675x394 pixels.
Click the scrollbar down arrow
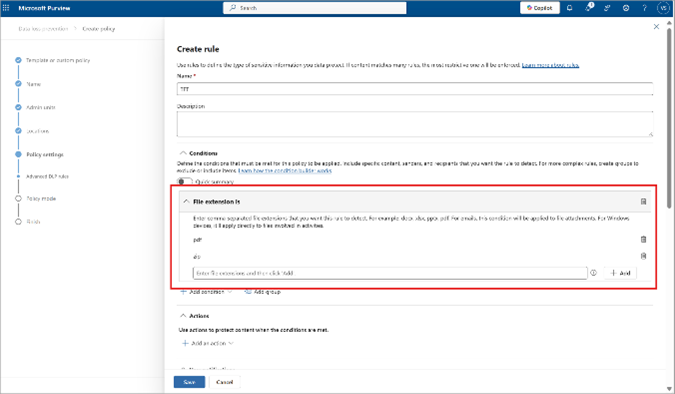(x=669, y=389)
